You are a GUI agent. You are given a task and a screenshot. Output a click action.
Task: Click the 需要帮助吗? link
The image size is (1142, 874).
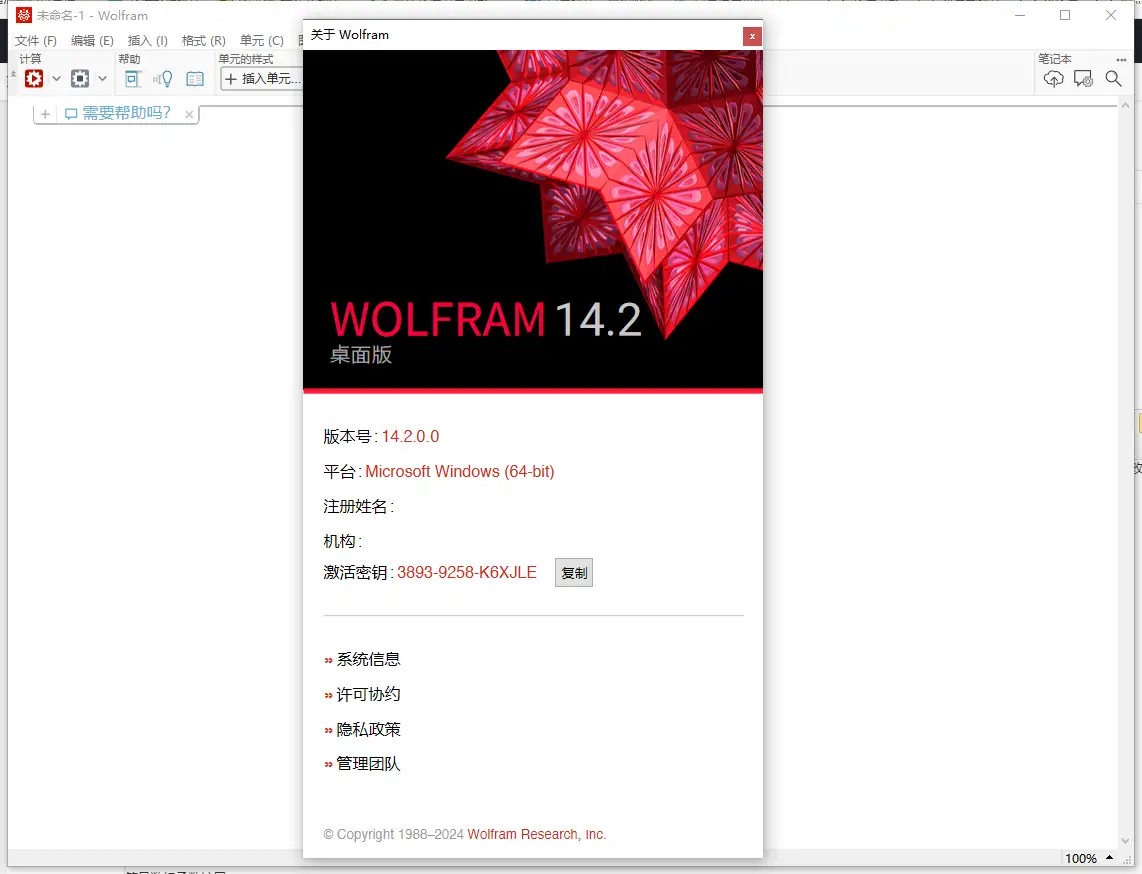pyautogui.click(x=126, y=113)
